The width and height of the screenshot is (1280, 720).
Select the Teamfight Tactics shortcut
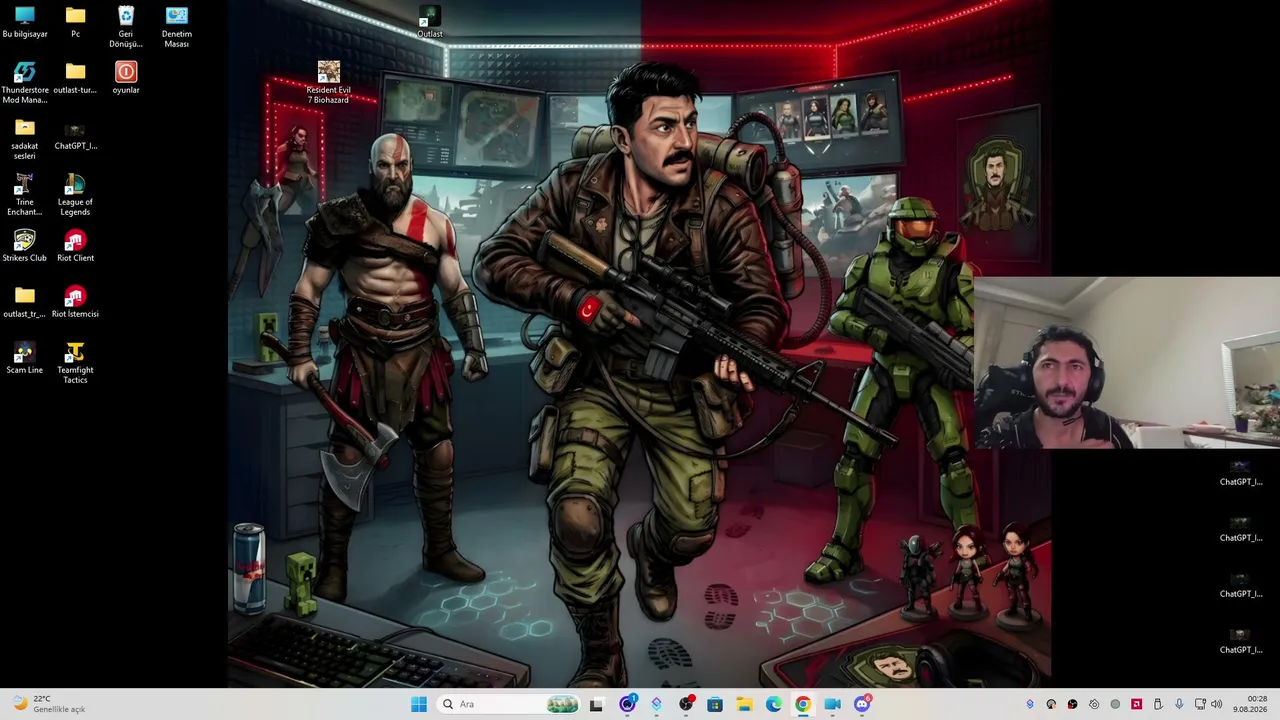pyautogui.click(x=75, y=363)
